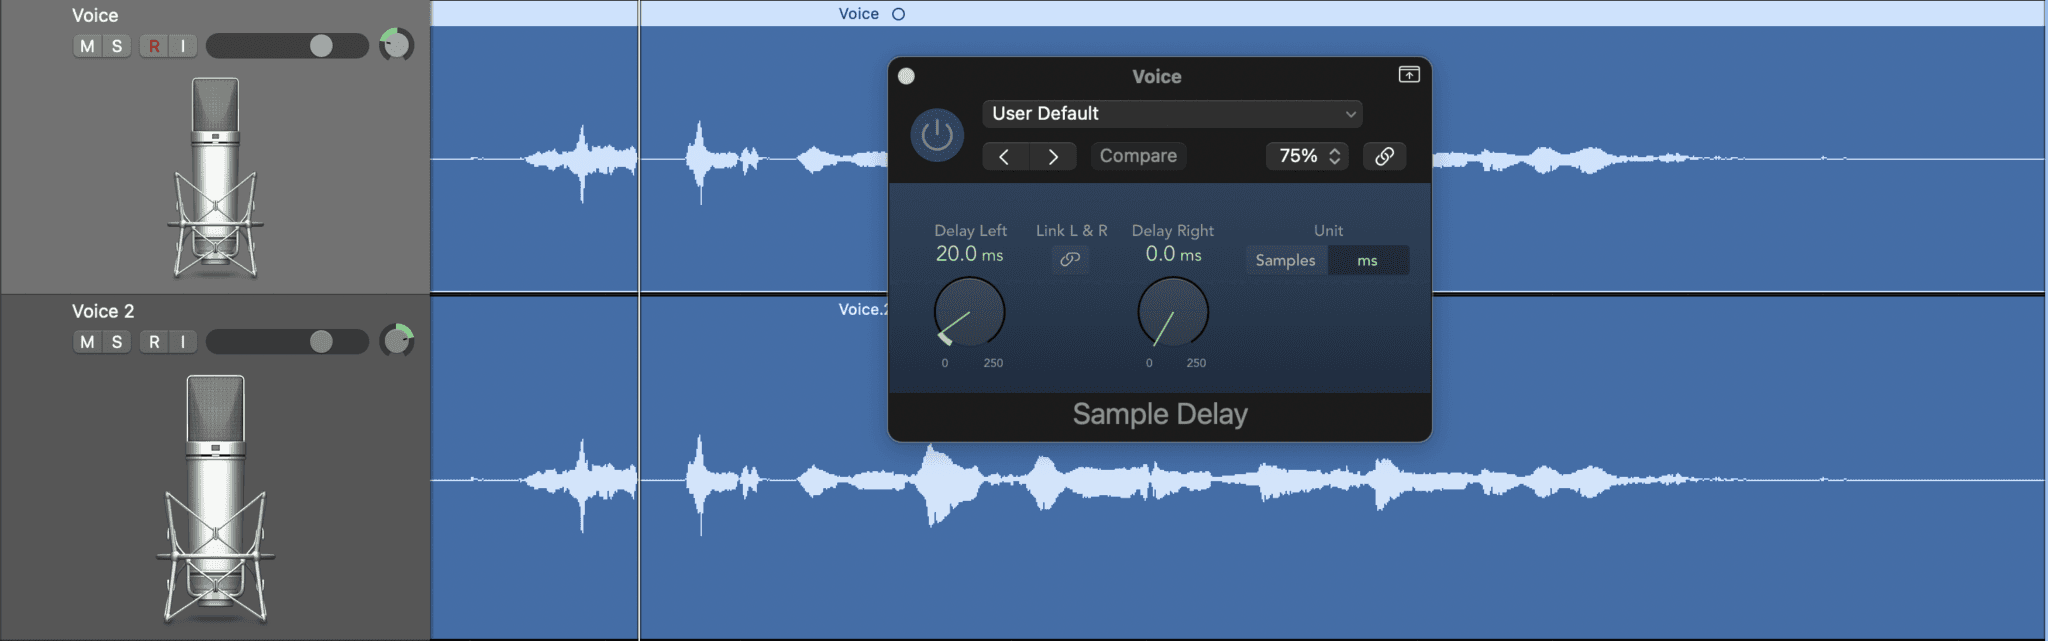Click the Voice track pan knob
The height and width of the screenshot is (641, 2048).
396,45
